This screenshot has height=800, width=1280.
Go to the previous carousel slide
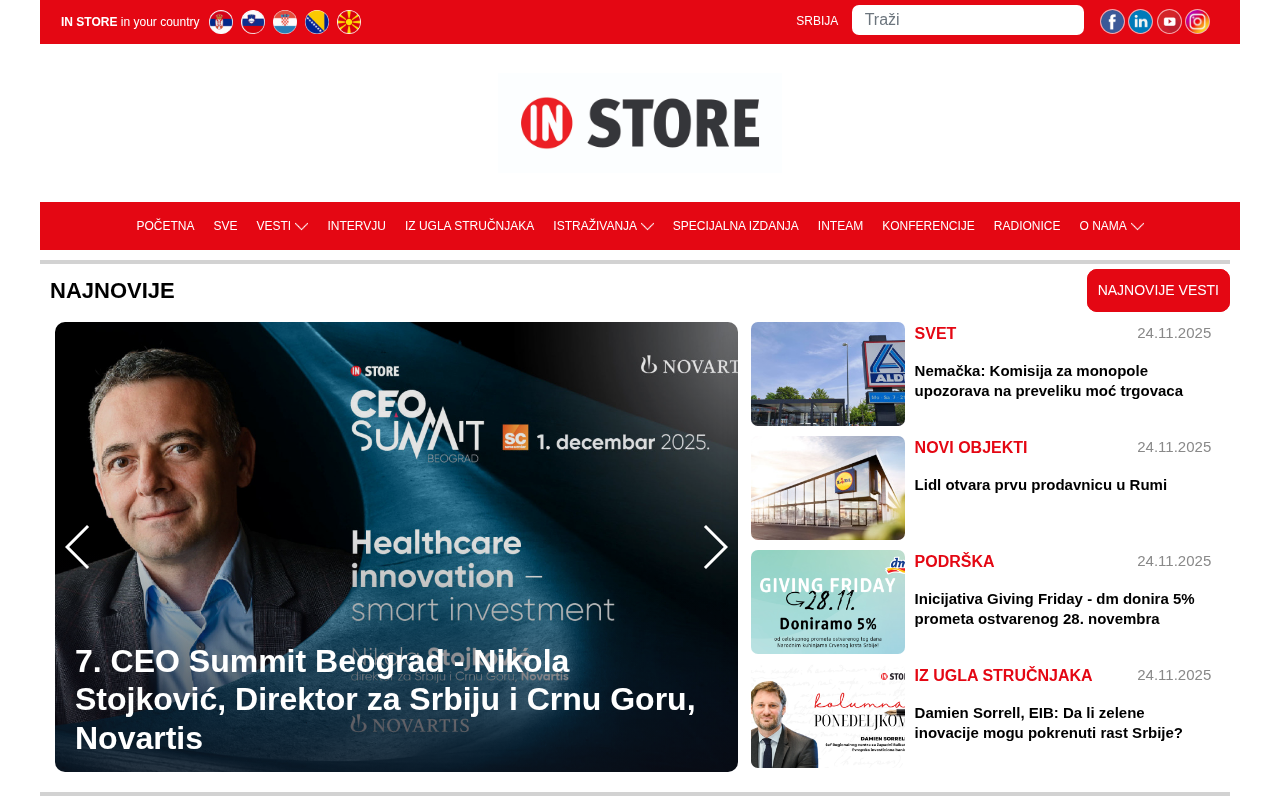click(x=77, y=547)
